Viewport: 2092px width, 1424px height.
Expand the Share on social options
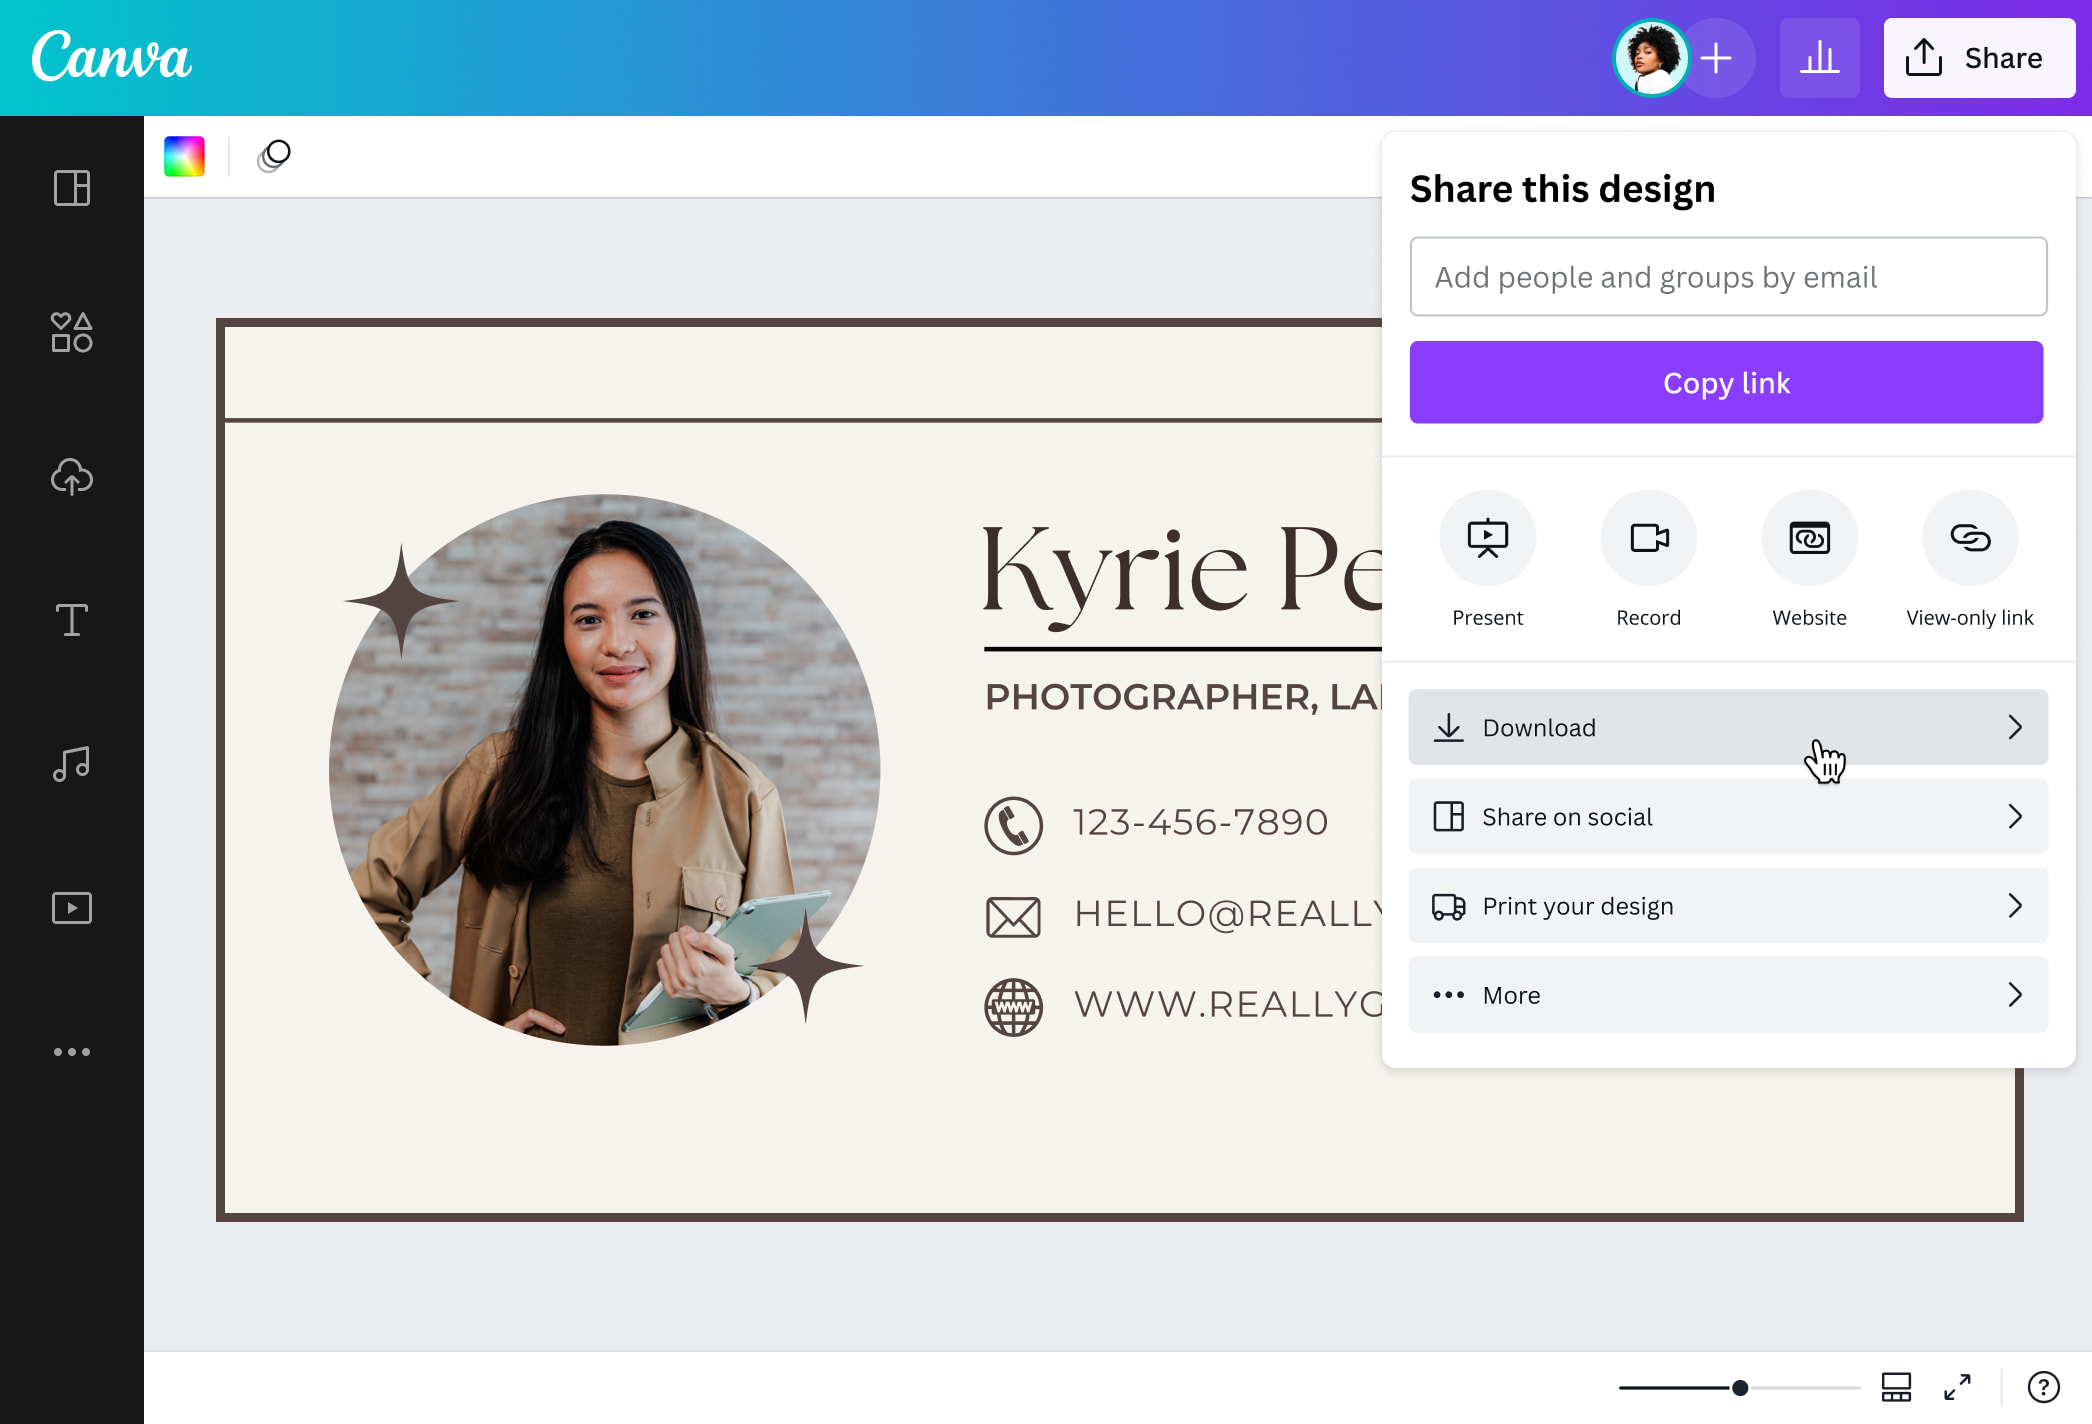(1727, 816)
